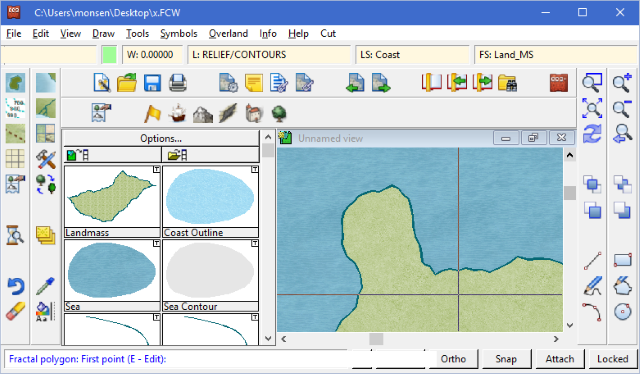Open the Symbols menu
Screen dimensions: 640x374
(178, 33)
